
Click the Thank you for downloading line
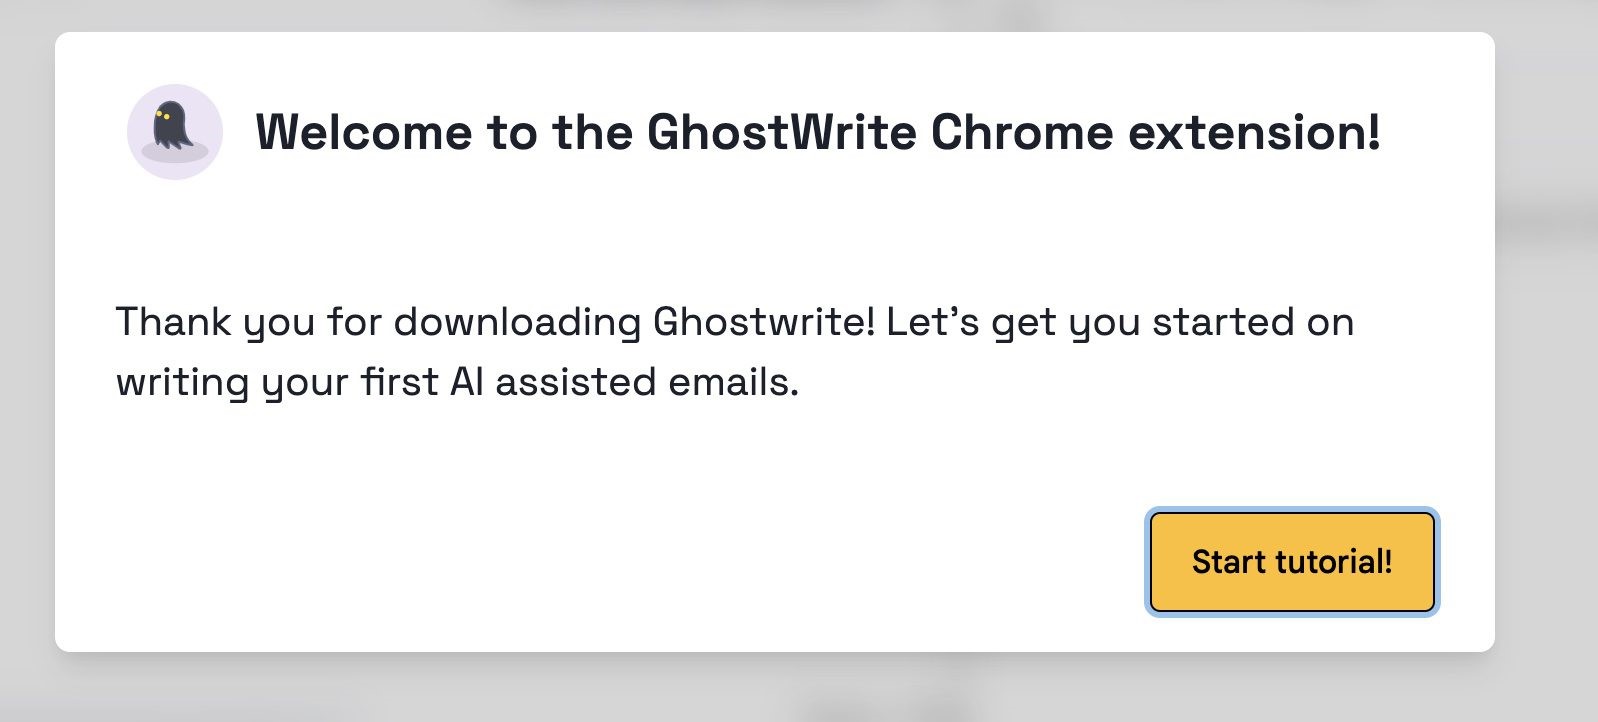[x=380, y=322]
